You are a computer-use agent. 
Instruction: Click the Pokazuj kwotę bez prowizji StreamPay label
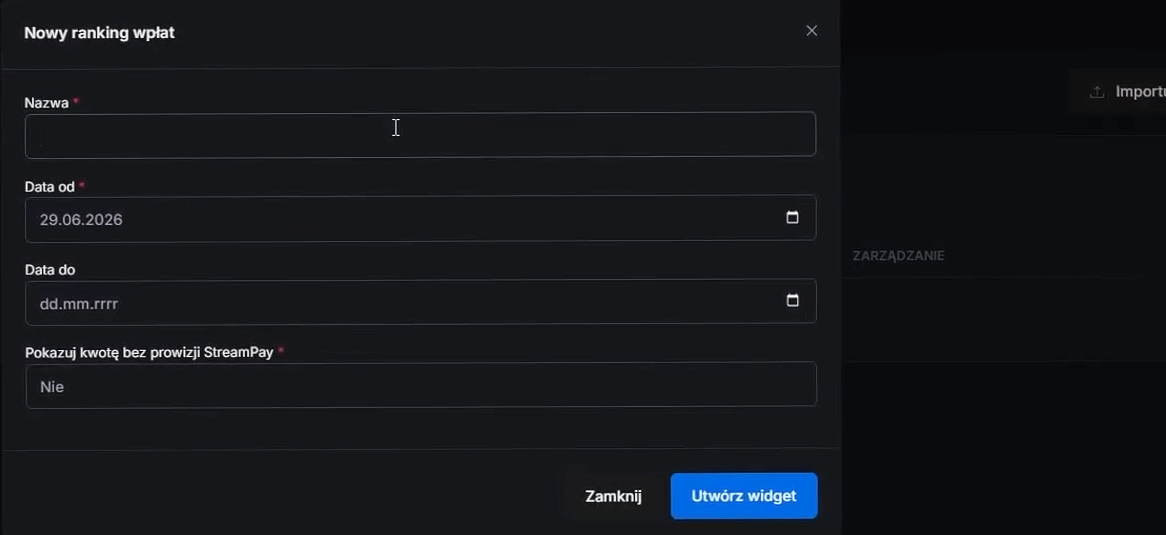coord(149,353)
